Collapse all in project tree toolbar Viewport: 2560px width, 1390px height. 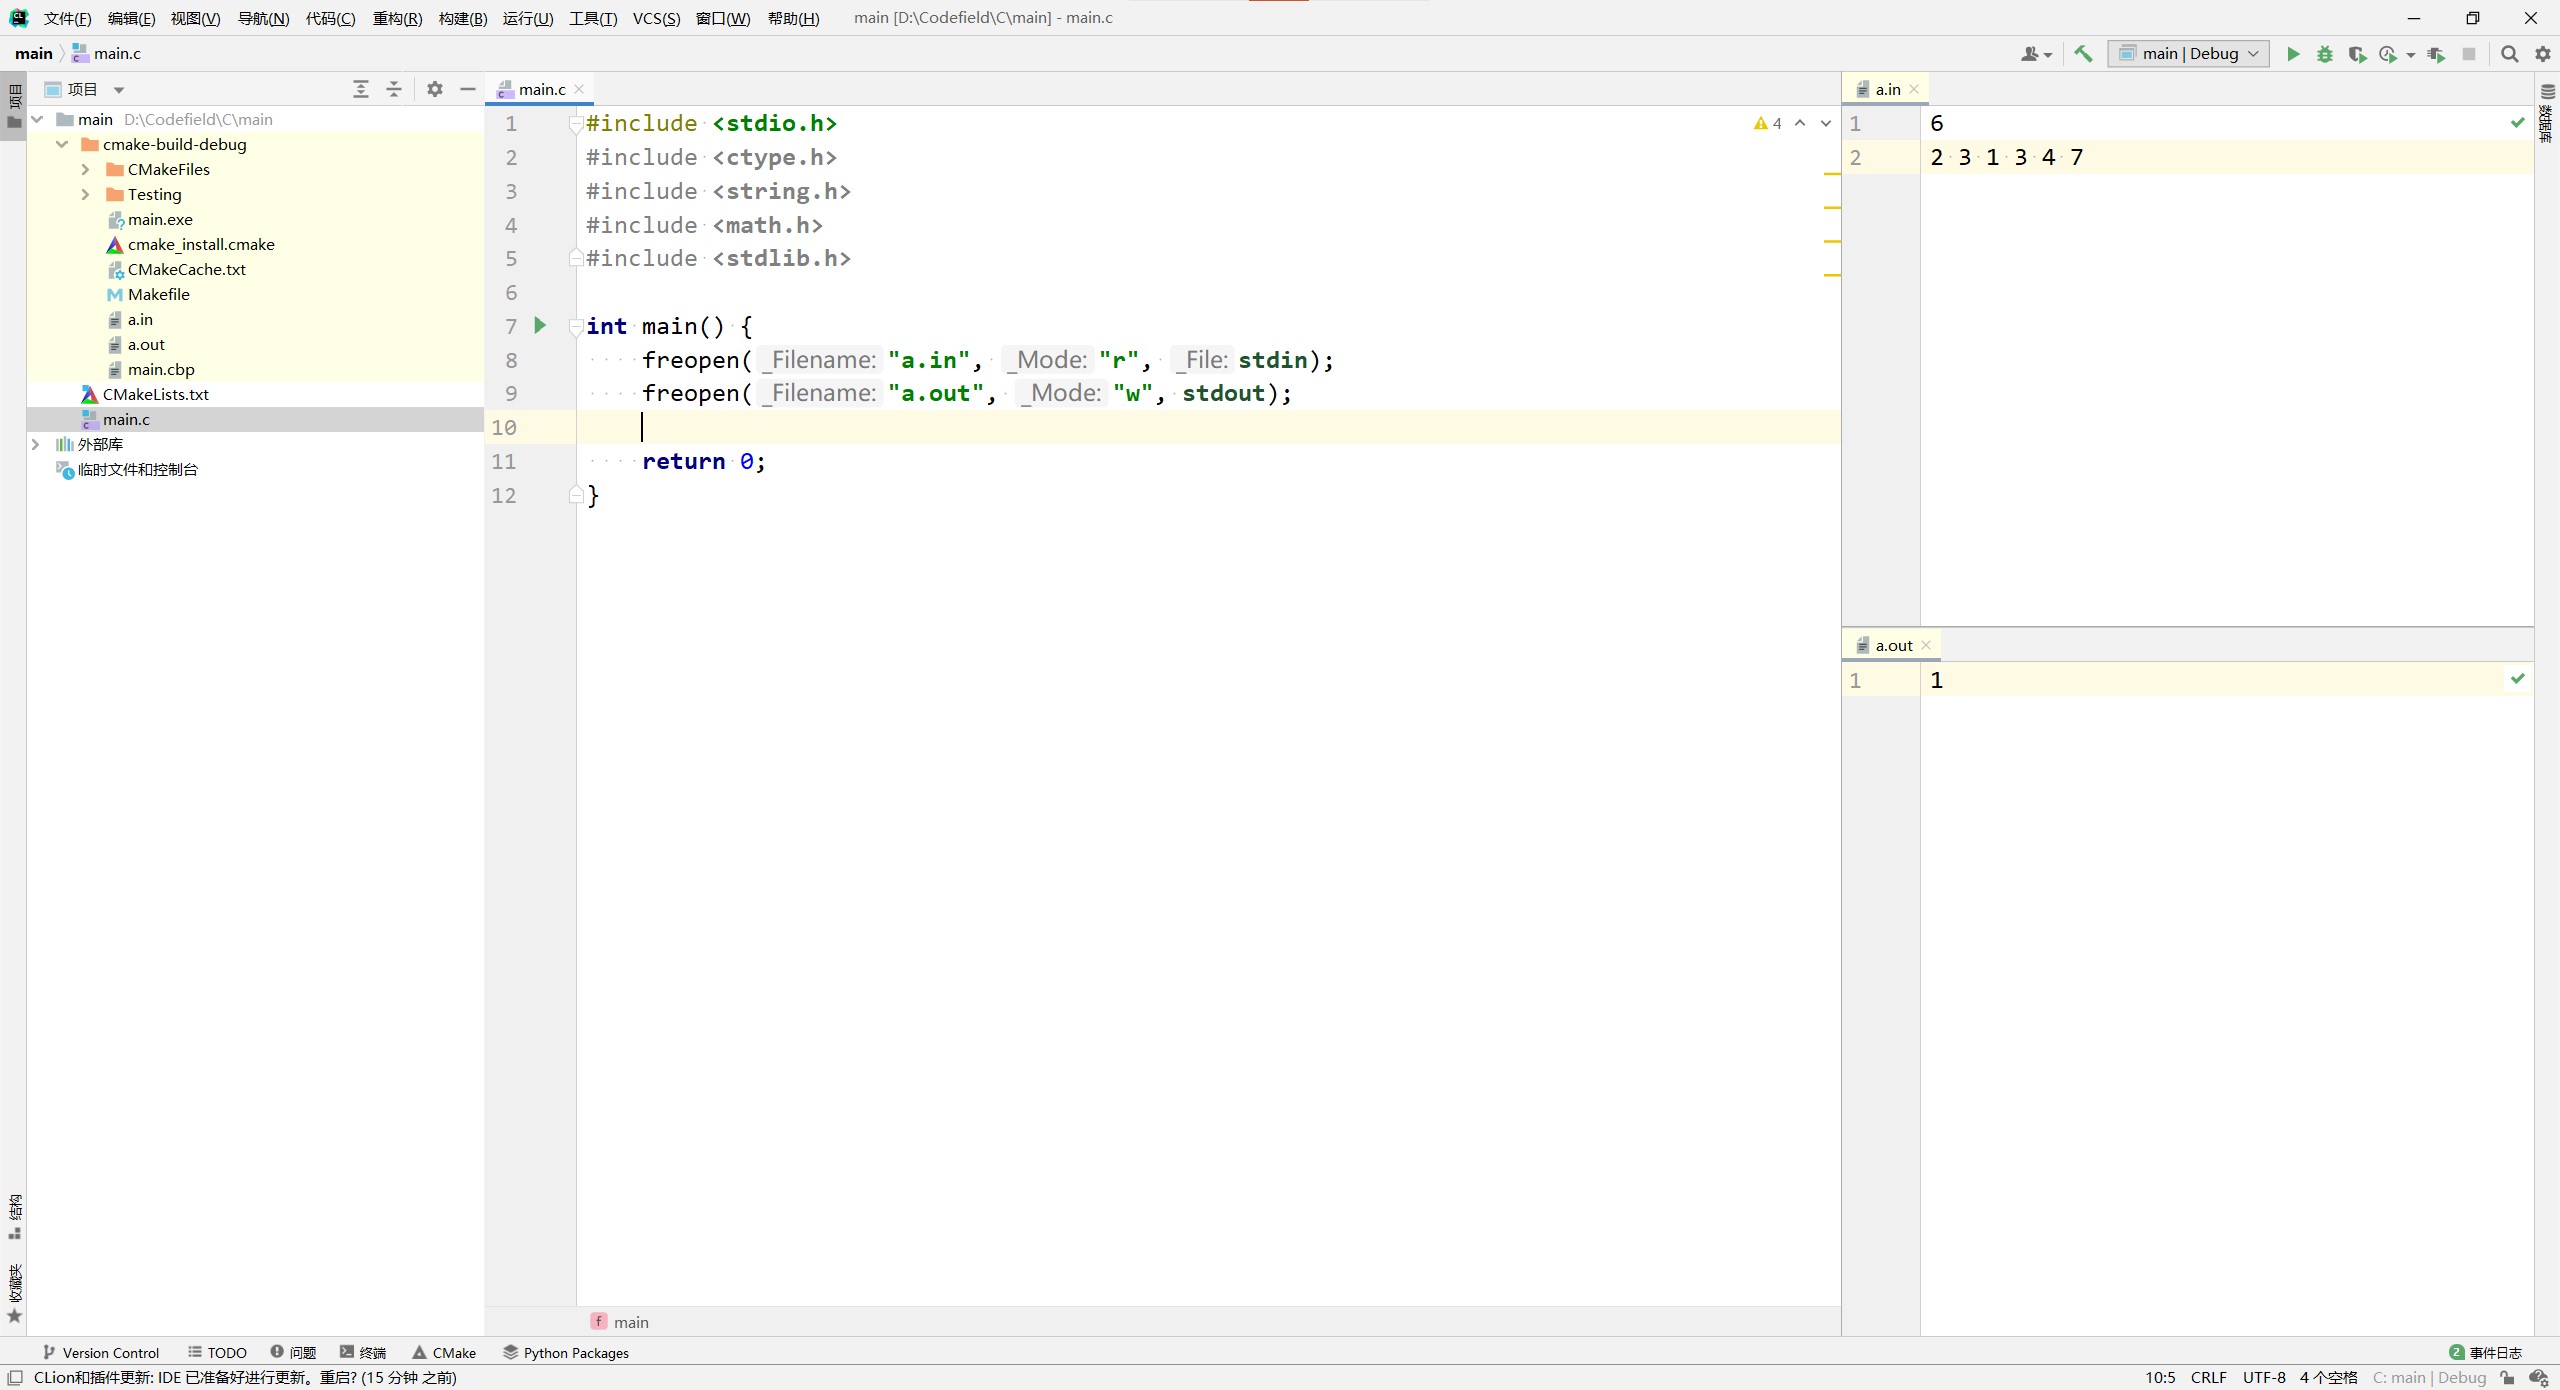394,89
